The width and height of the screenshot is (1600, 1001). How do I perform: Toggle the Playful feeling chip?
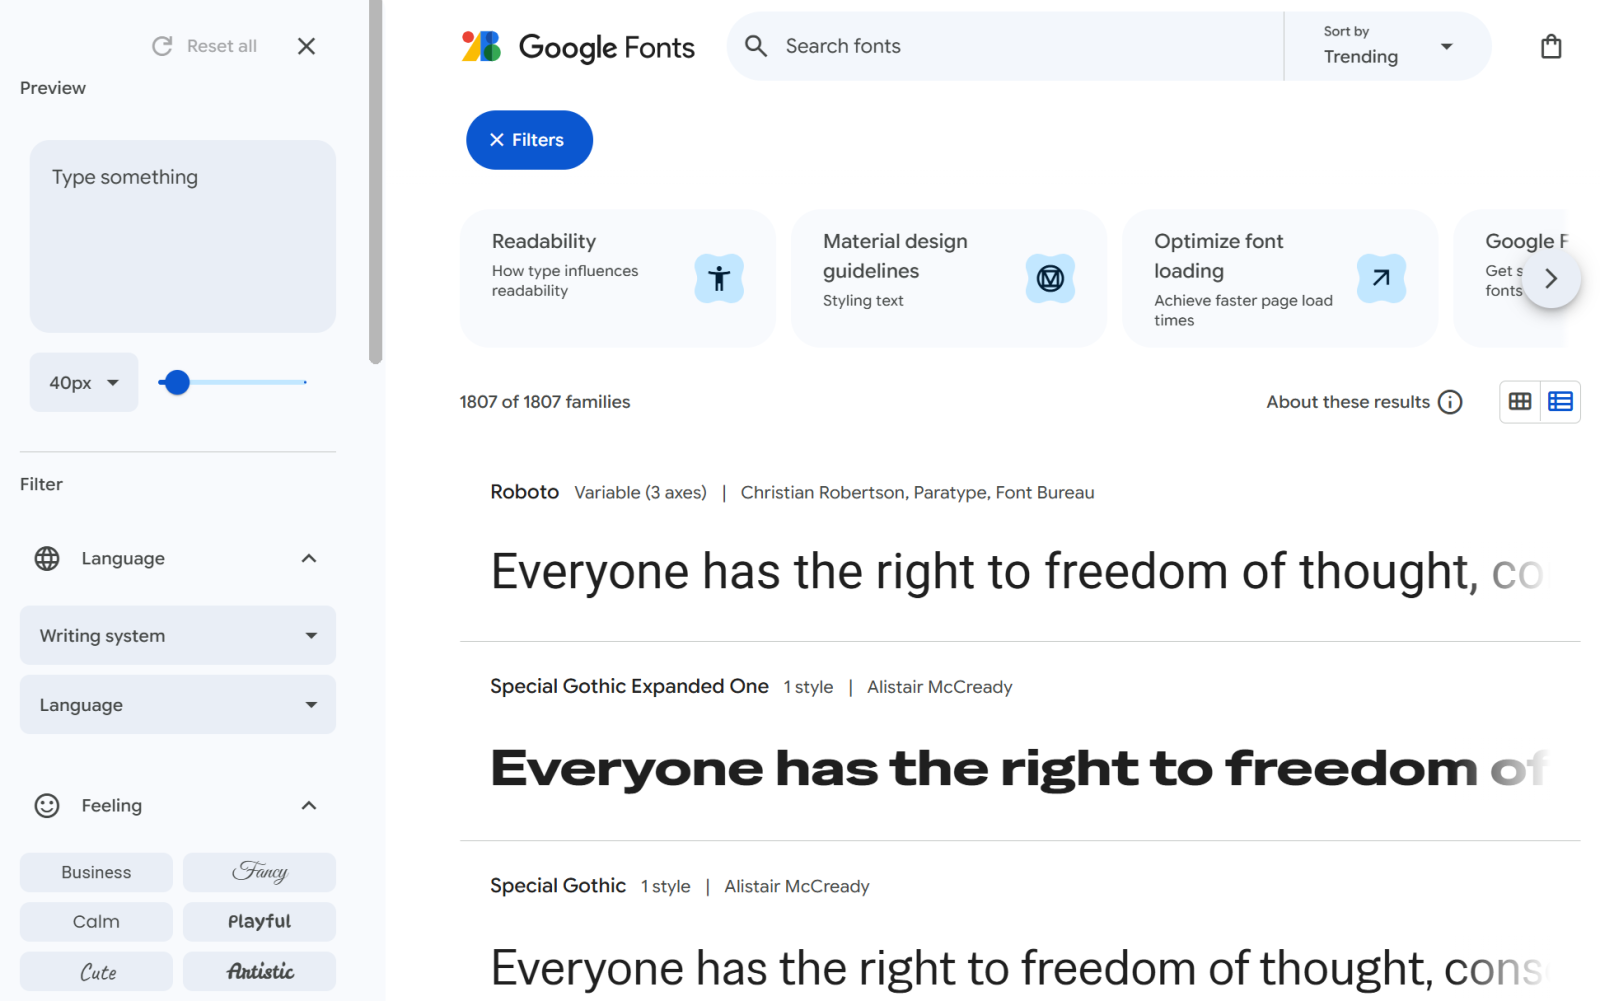click(259, 922)
